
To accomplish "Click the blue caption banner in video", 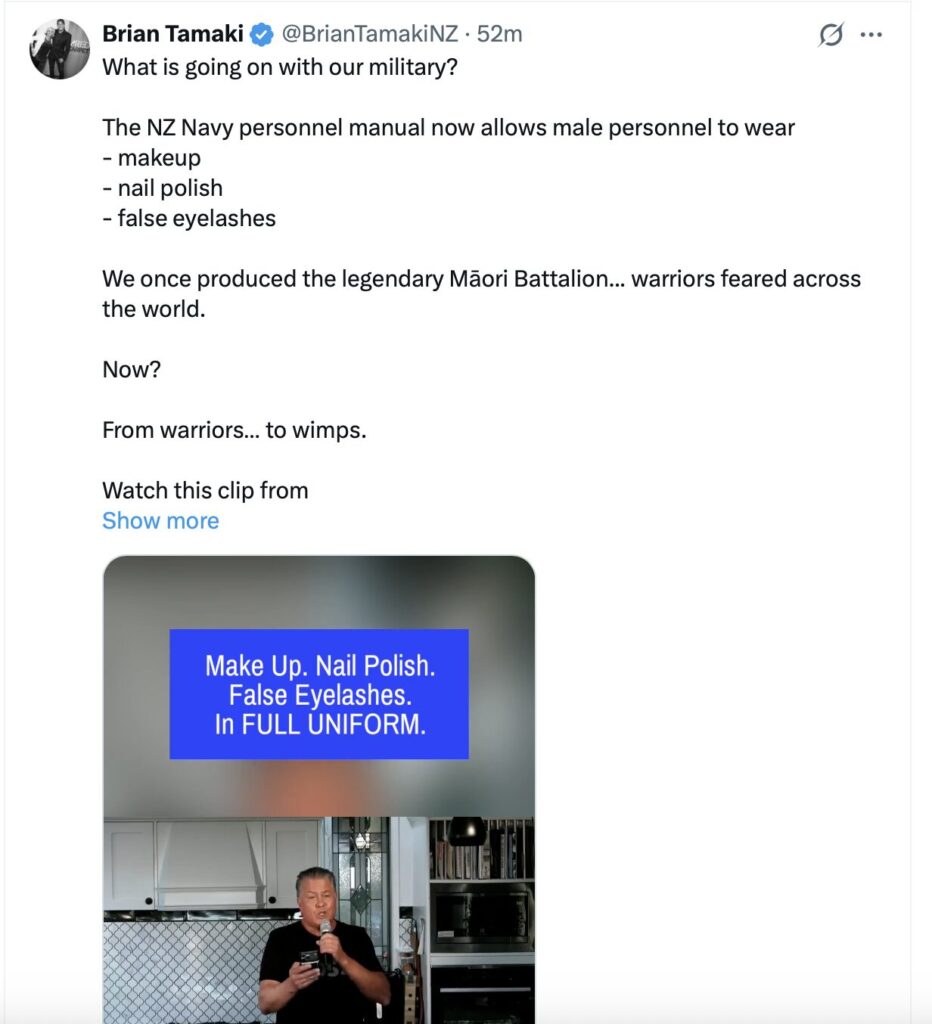I will click(x=319, y=694).
